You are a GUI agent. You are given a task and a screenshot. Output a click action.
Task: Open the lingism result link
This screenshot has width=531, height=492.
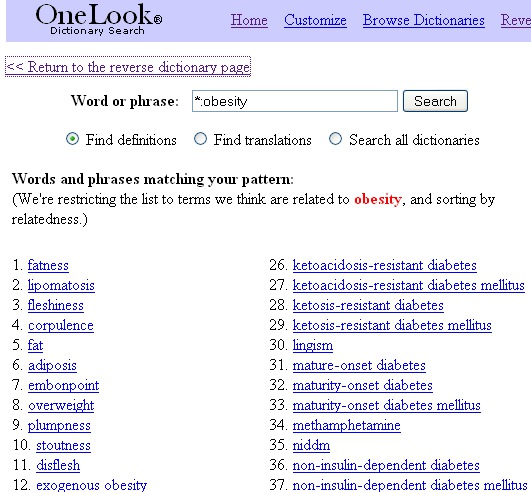click(313, 345)
